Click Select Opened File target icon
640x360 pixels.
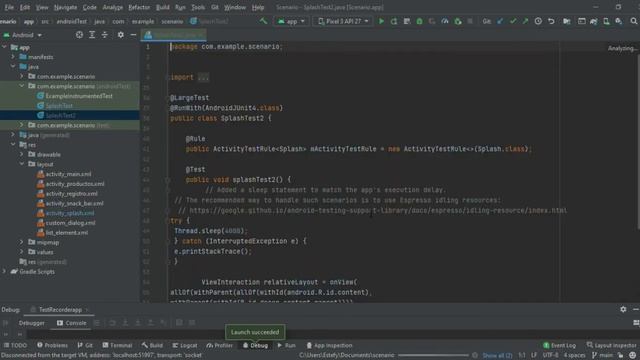(x=79, y=35)
